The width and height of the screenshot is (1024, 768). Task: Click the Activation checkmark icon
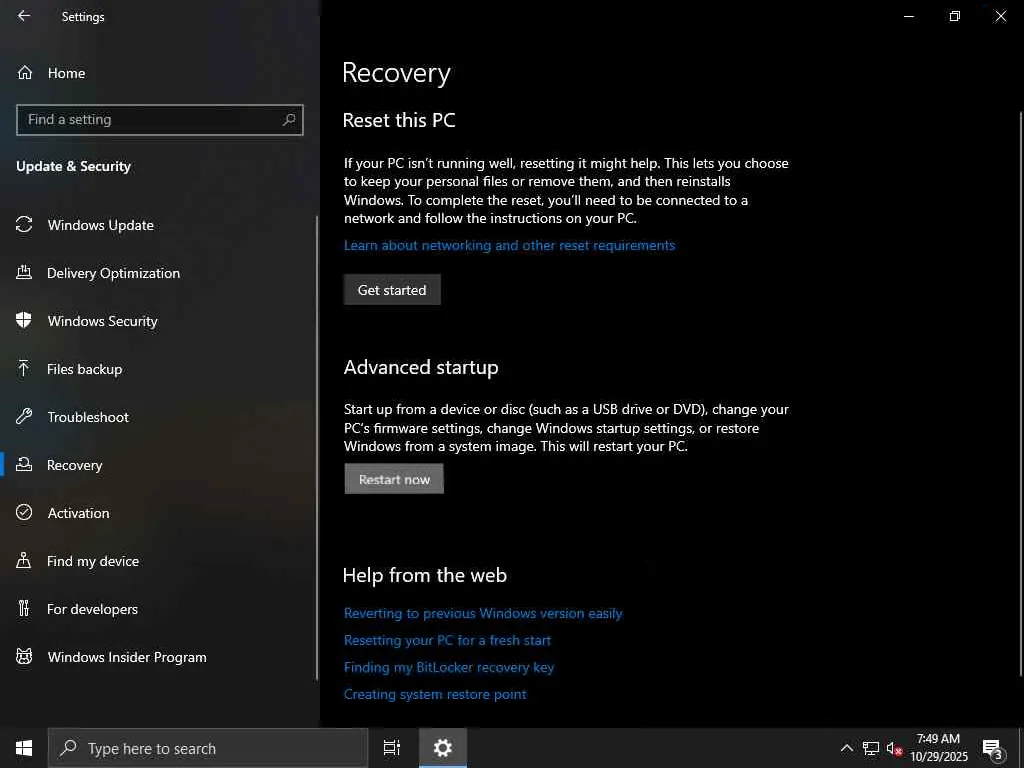point(24,512)
